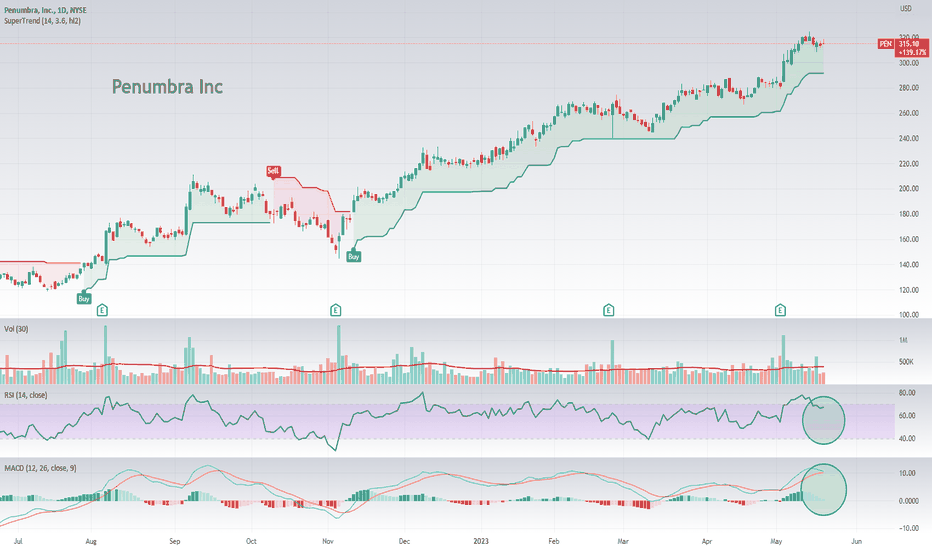Click the May label on the time axis

tap(776, 541)
